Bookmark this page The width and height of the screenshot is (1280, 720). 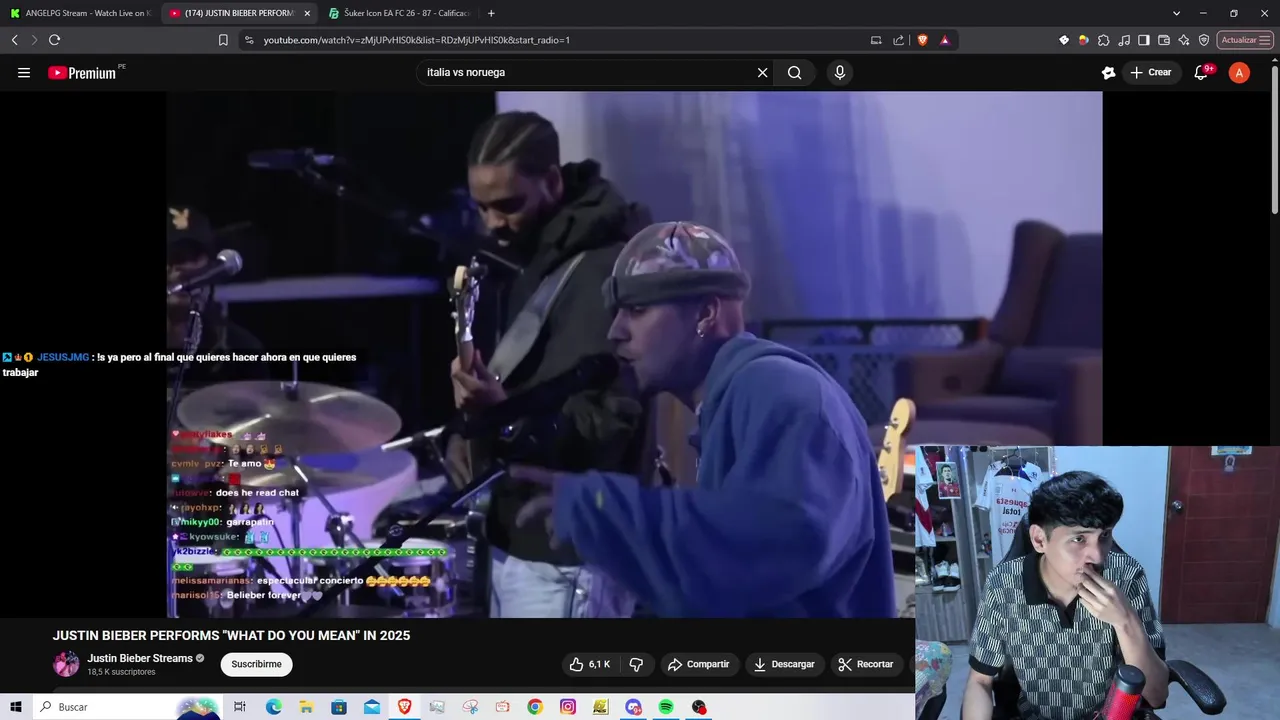point(223,40)
